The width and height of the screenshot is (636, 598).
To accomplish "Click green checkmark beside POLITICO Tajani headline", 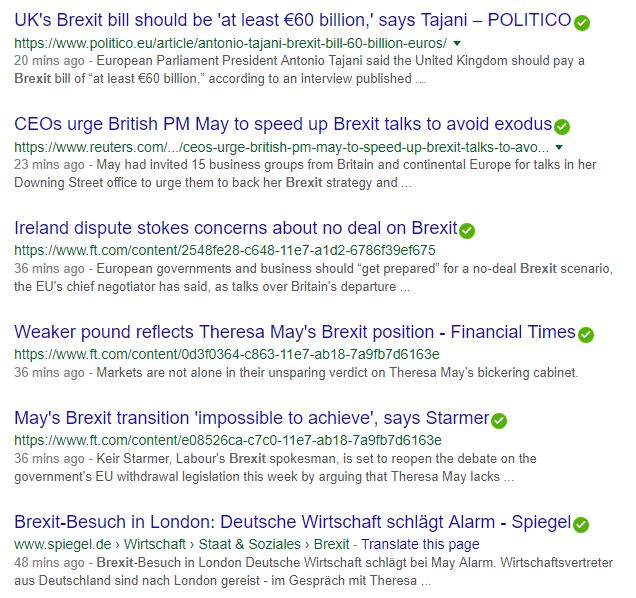I will (582, 23).
